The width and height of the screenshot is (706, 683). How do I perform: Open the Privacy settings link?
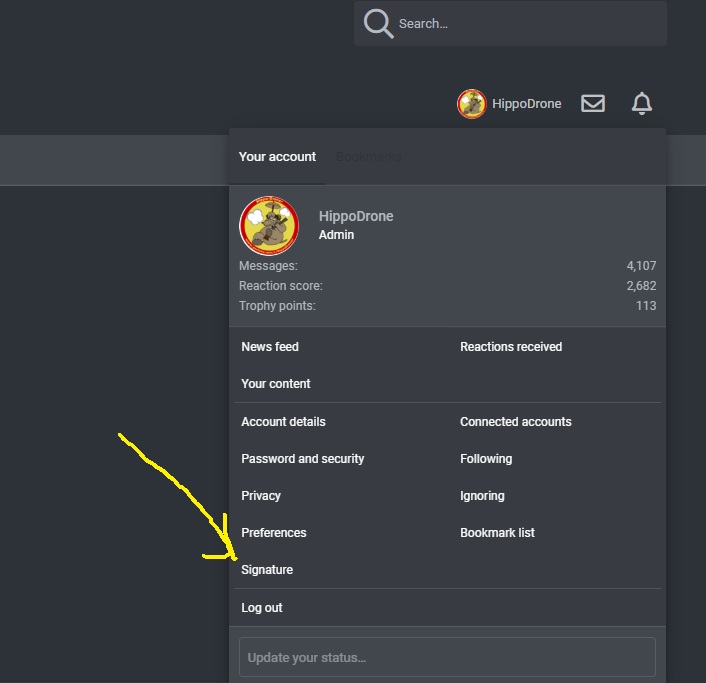tap(261, 495)
